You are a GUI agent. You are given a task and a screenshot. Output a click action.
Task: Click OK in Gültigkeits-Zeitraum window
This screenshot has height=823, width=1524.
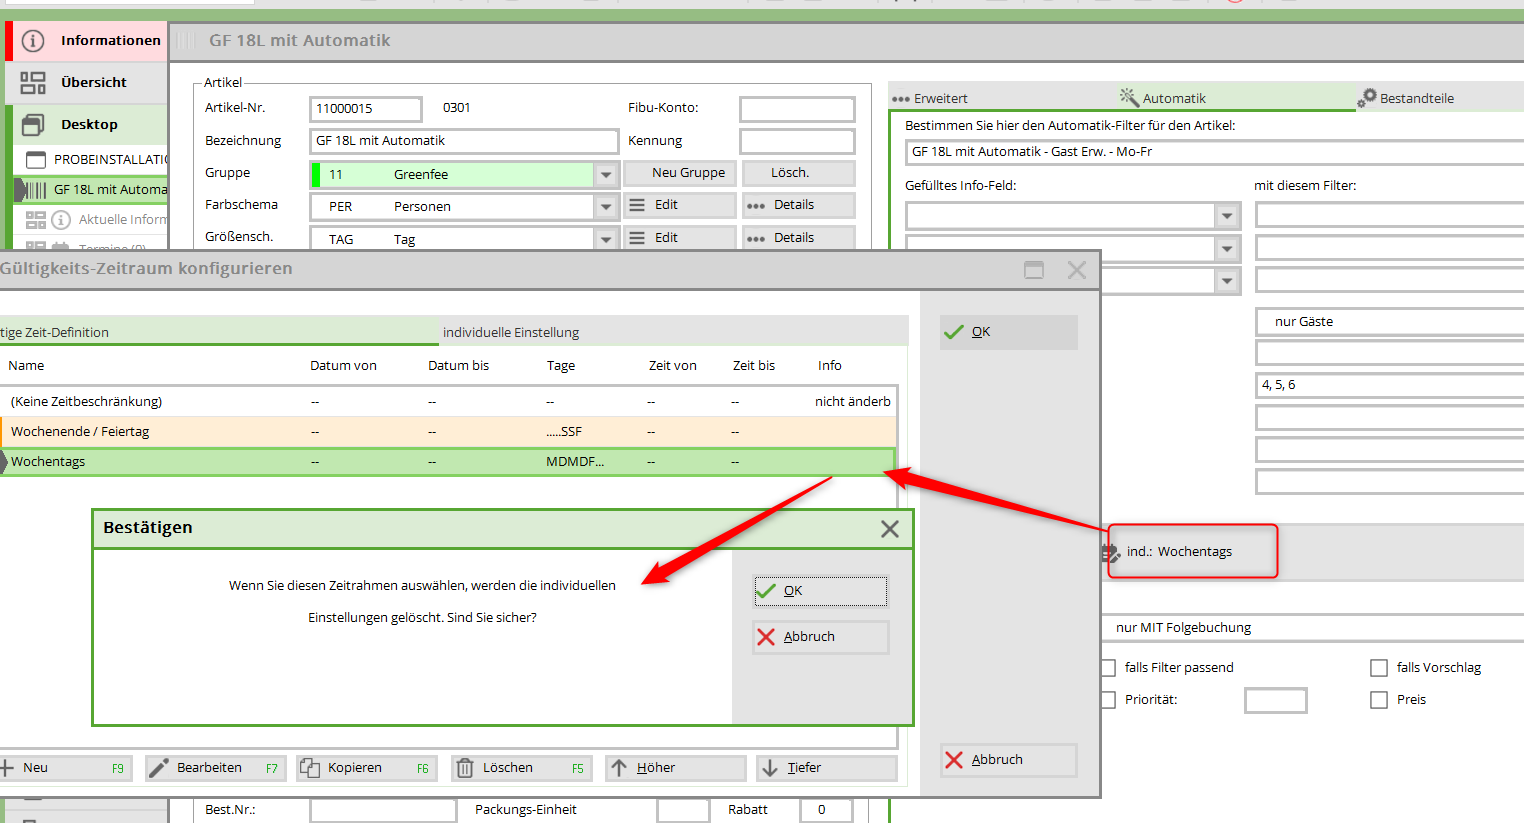pos(1009,332)
